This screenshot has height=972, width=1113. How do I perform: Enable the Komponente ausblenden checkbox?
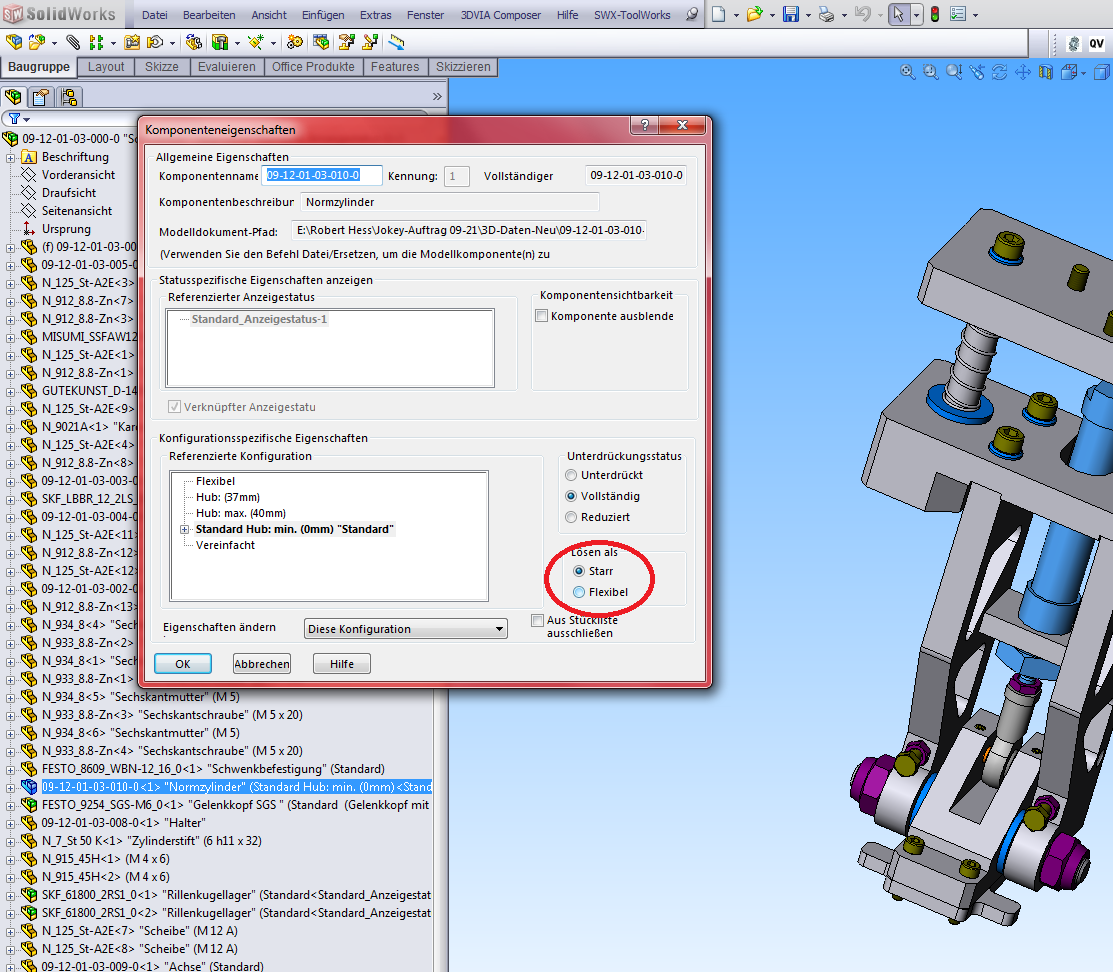[541, 314]
